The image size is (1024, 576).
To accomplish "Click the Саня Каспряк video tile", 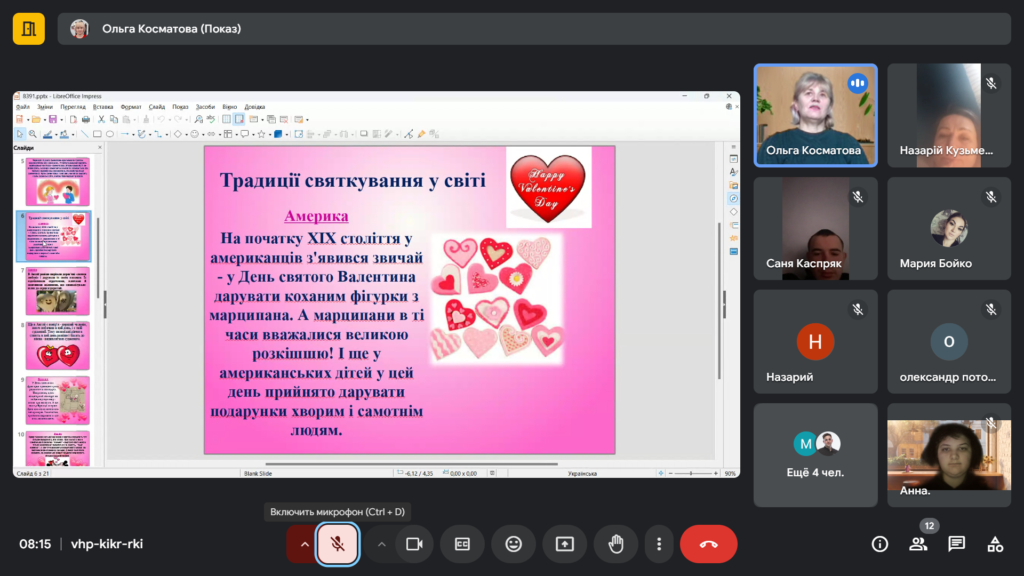I will (815, 228).
